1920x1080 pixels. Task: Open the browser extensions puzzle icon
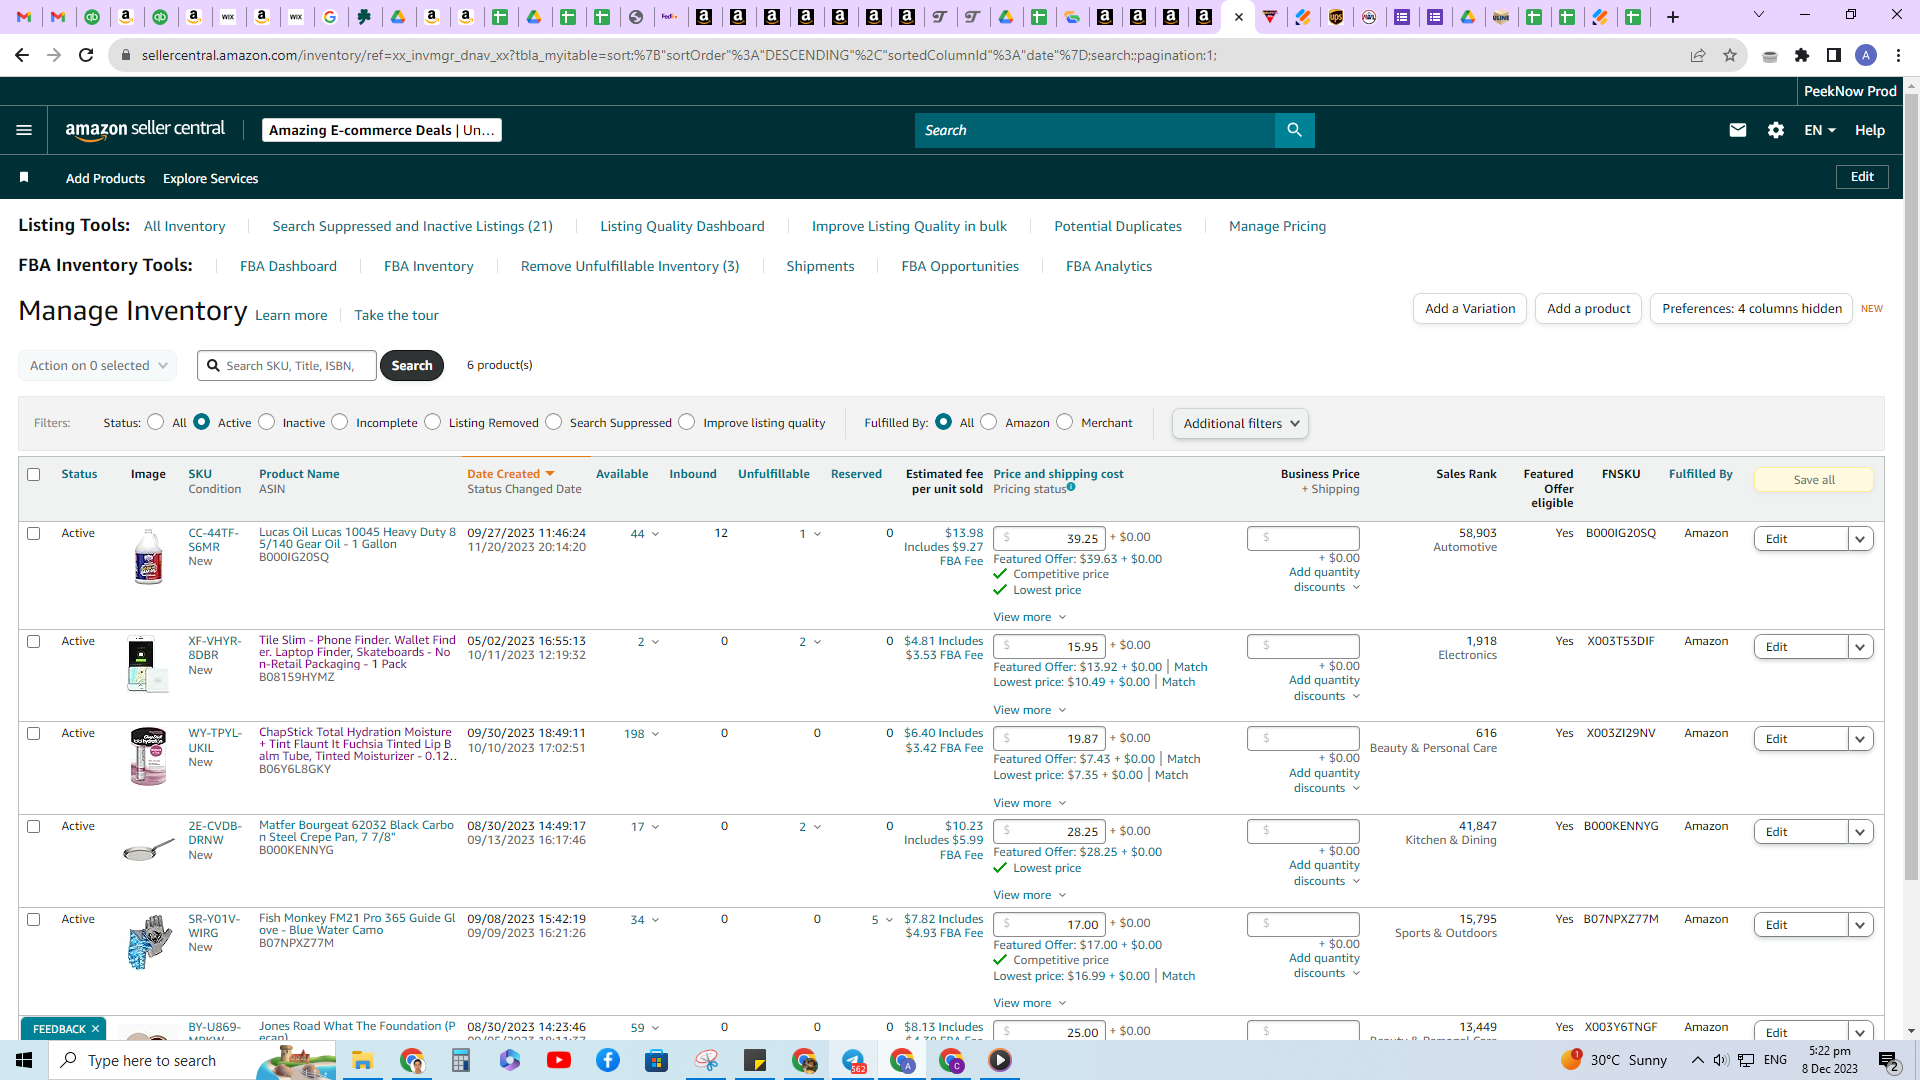(1802, 55)
